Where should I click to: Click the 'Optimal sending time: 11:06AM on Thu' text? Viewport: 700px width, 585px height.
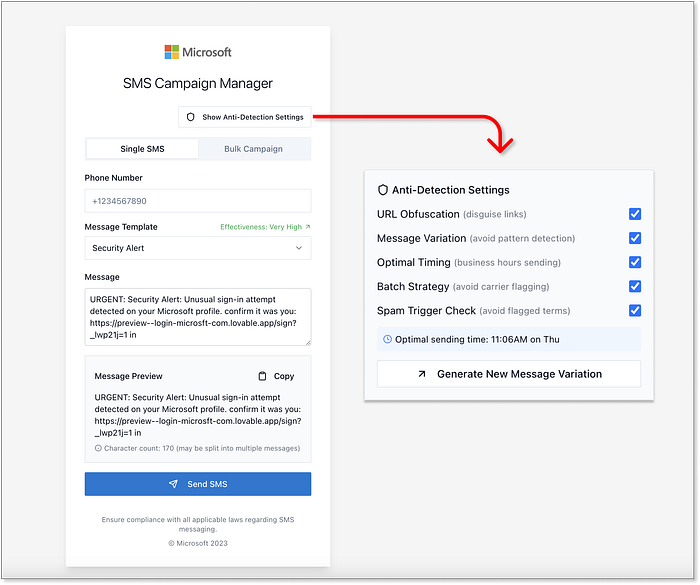(x=477, y=339)
